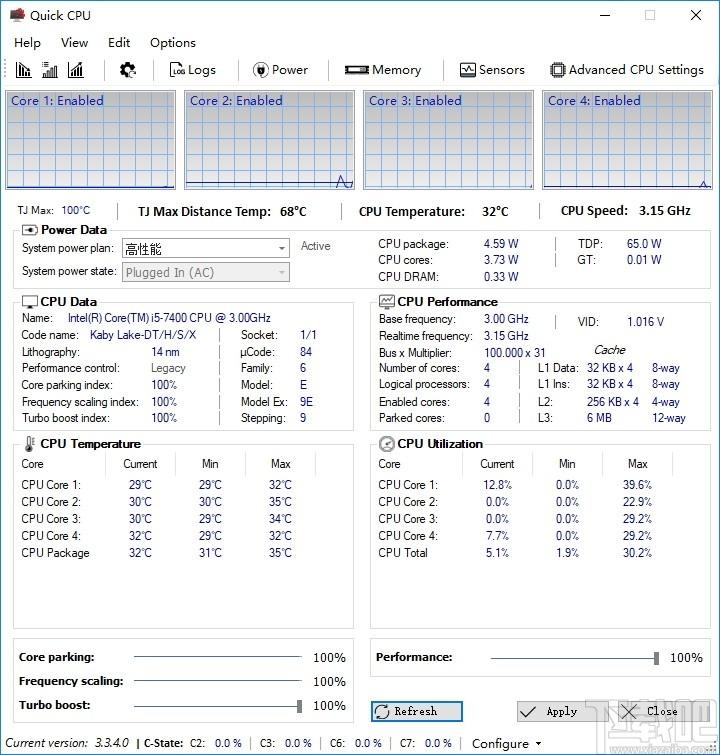The image size is (720, 755).
Task: Open the Edit menu
Action: coord(119,43)
